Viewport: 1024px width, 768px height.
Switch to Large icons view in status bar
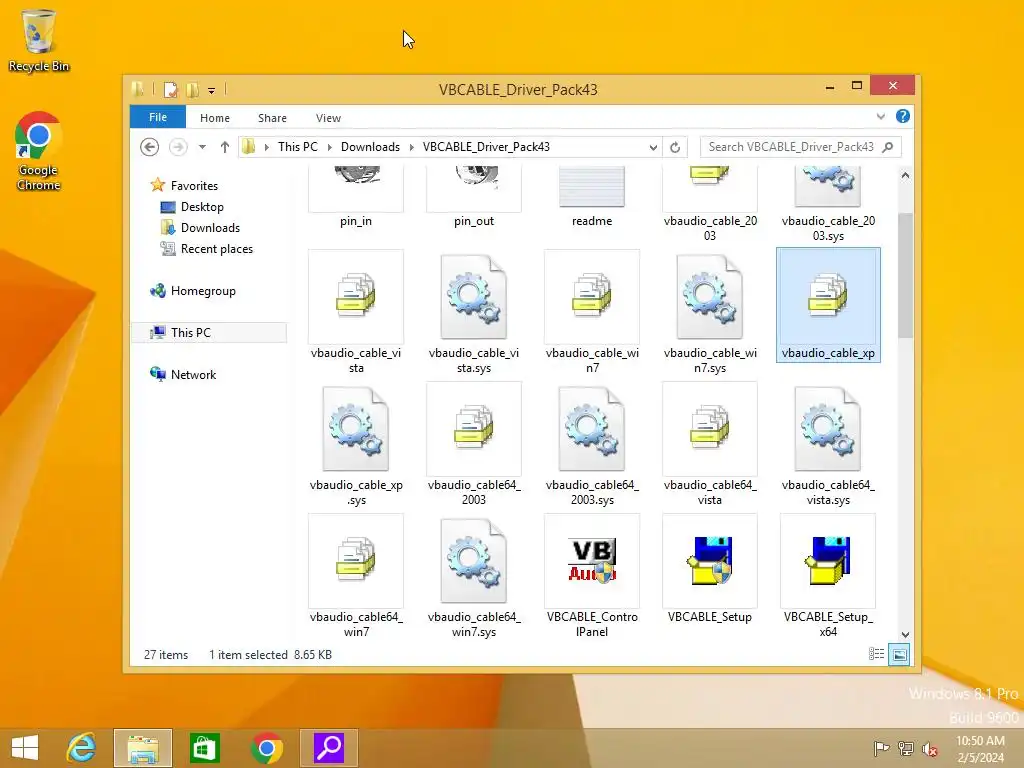[899, 654]
